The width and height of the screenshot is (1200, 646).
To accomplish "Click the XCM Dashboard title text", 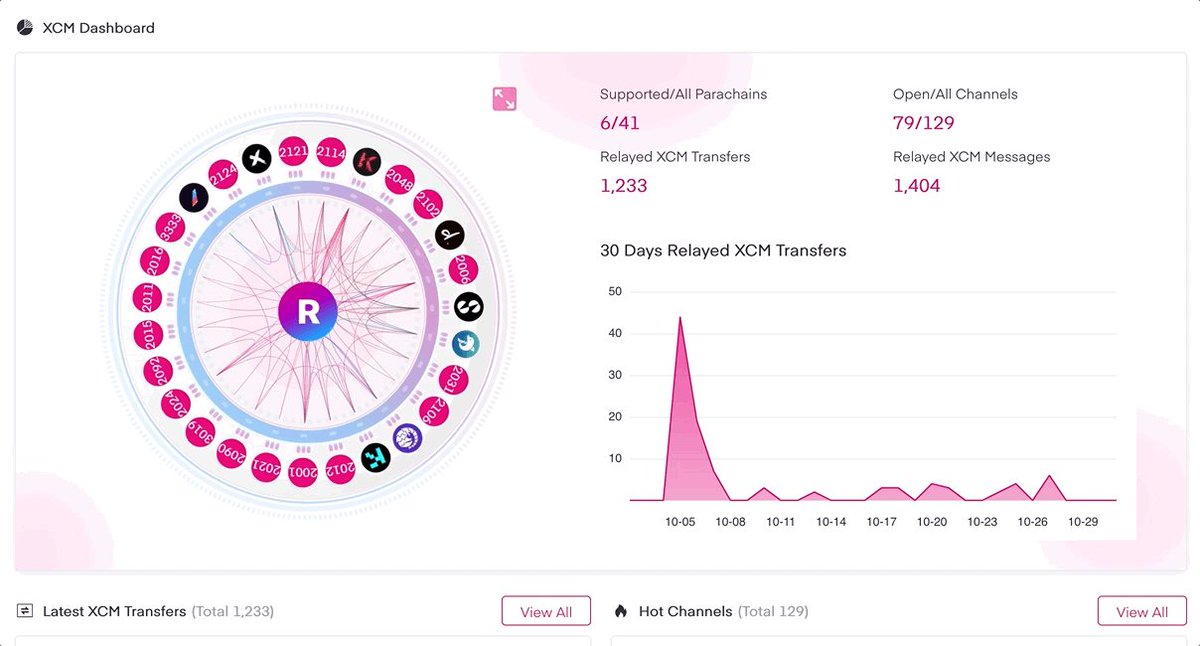I will tap(98, 28).
